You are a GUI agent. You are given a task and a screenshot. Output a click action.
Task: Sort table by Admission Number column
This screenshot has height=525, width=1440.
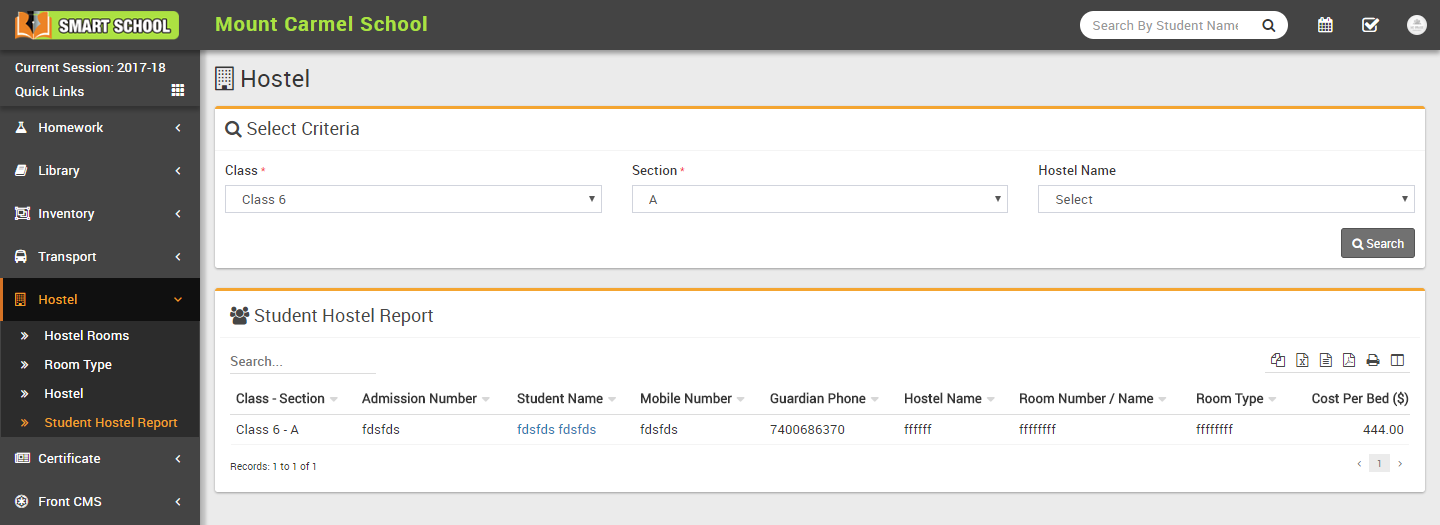pyautogui.click(x=419, y=399)
